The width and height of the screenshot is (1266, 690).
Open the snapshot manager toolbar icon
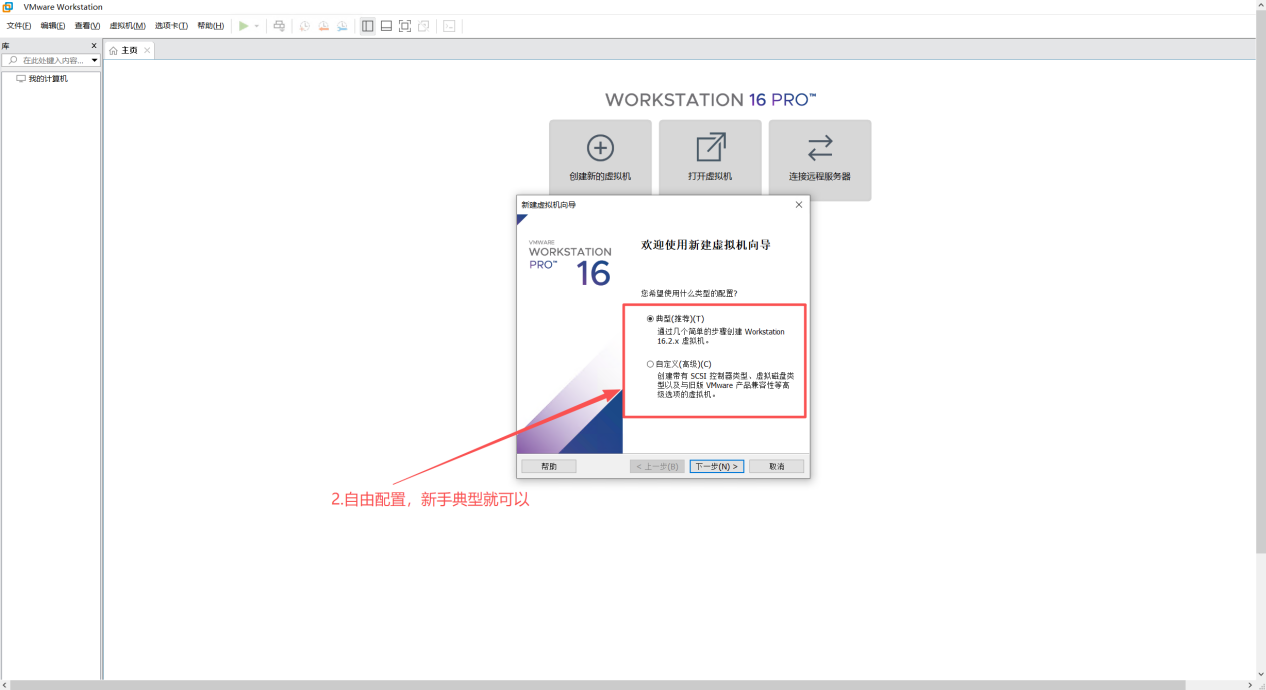click(342, 26)
